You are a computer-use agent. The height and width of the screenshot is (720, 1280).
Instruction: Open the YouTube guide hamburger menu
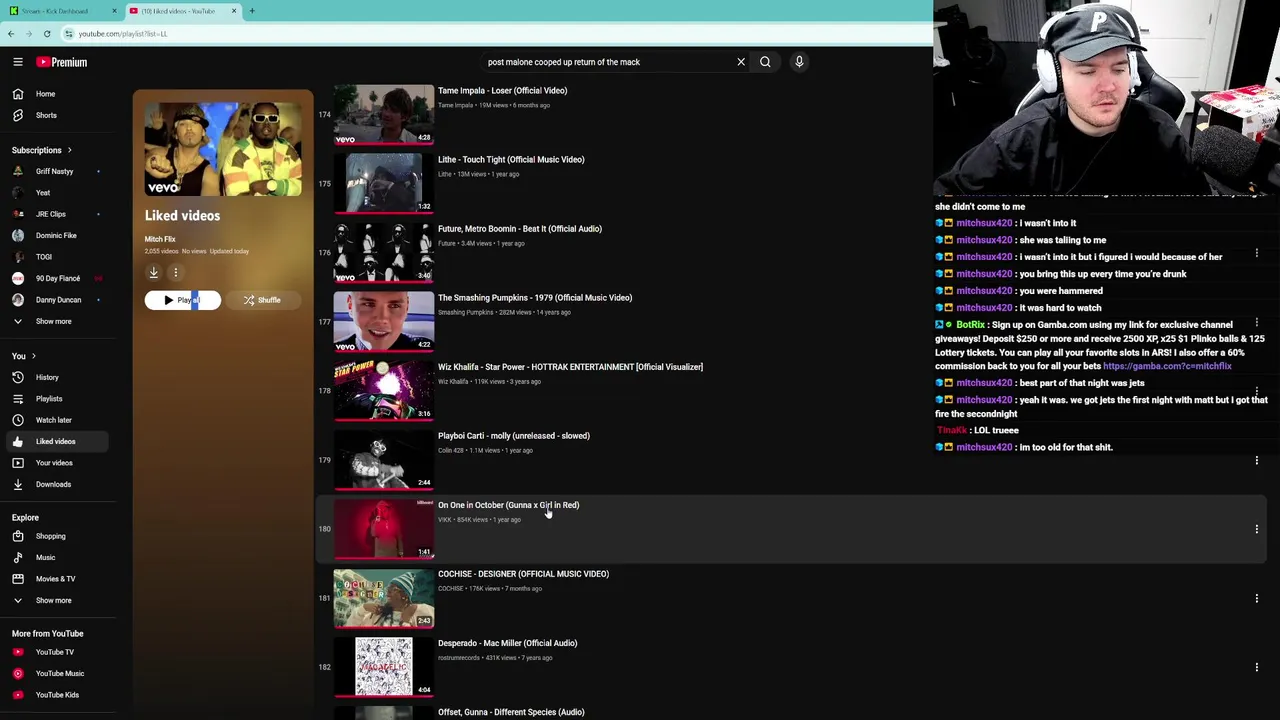coord(18,62)
